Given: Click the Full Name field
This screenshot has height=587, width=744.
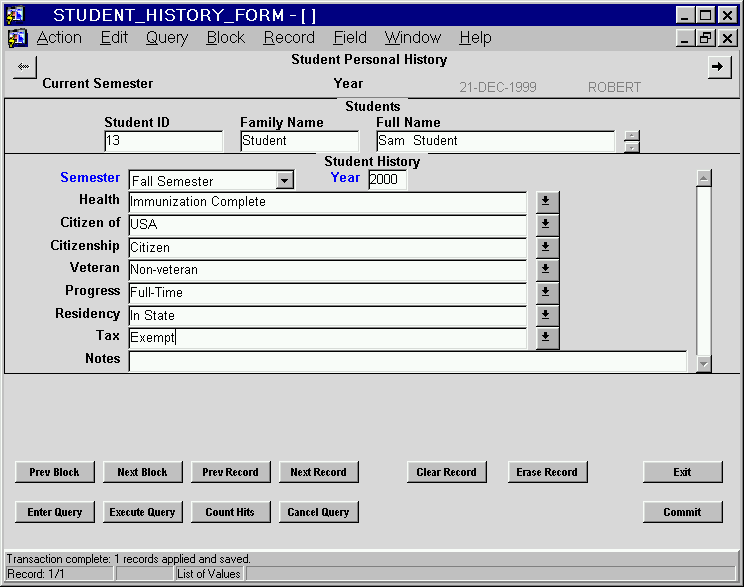Looking at the screenshot, I should pos(495,141).
